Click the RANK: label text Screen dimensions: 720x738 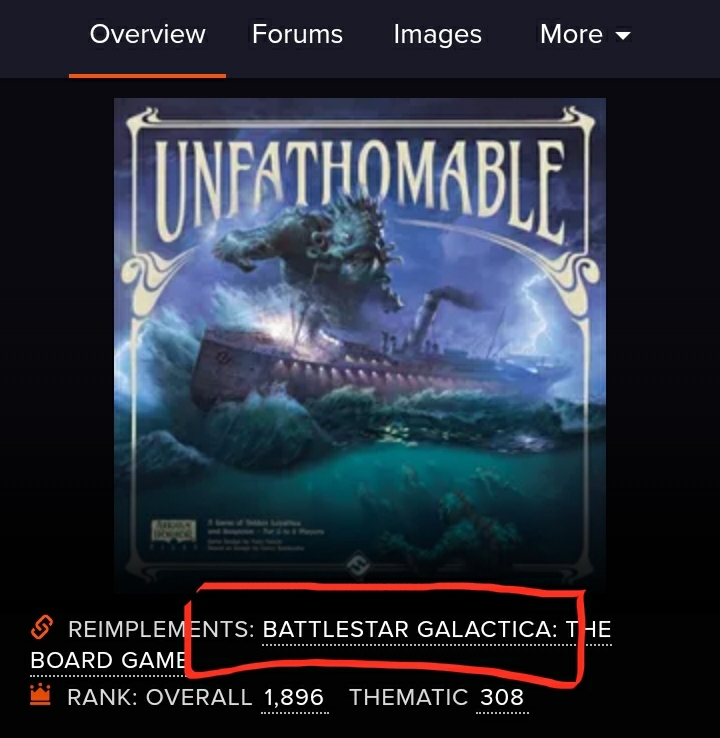pos(102,697)
